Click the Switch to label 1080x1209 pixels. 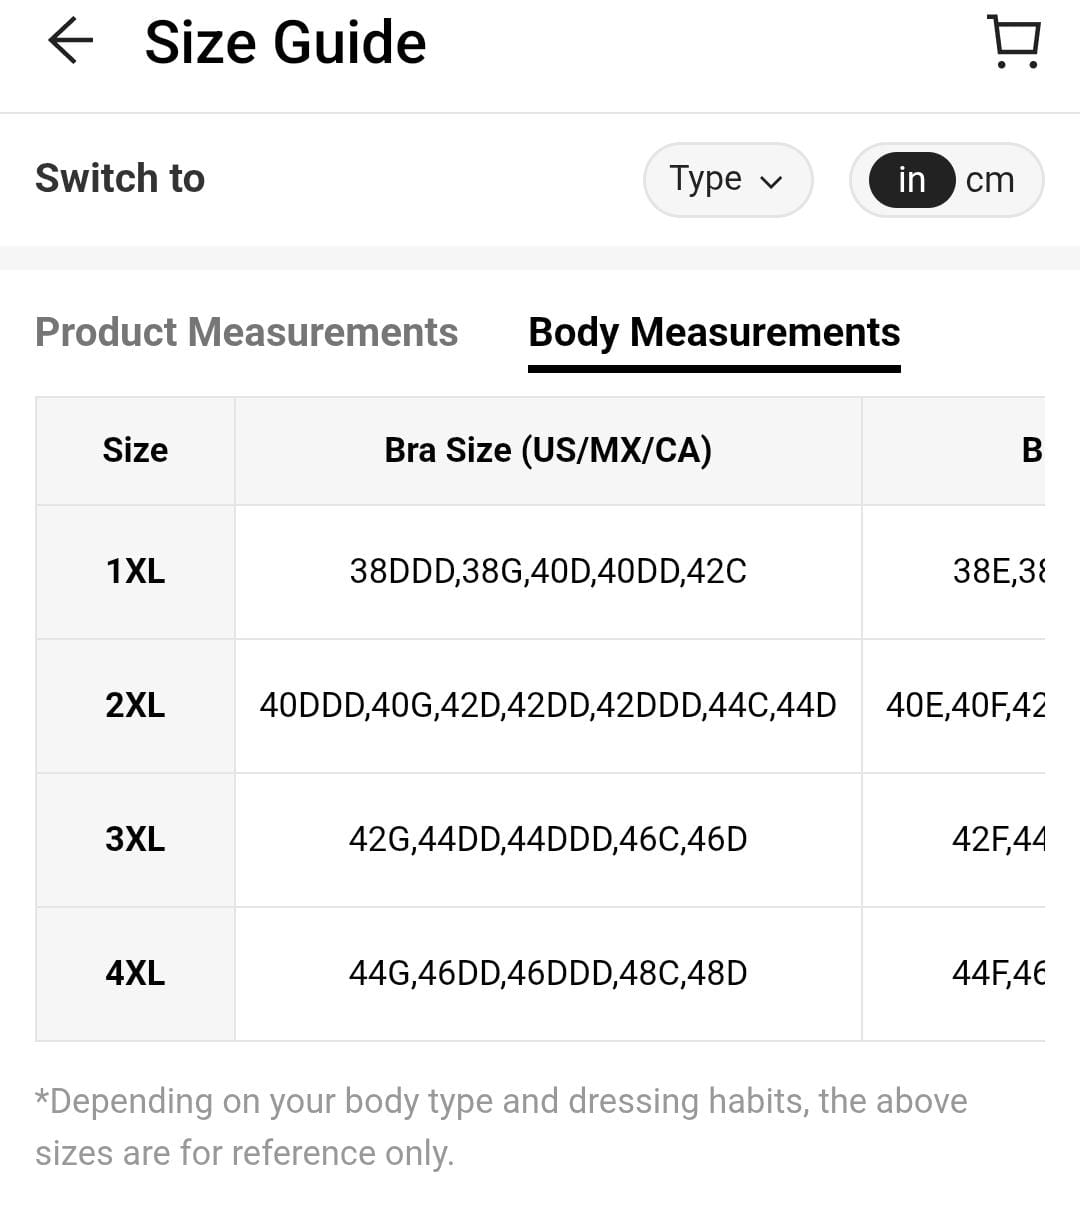pyautogui.click(x=120, y=179)
